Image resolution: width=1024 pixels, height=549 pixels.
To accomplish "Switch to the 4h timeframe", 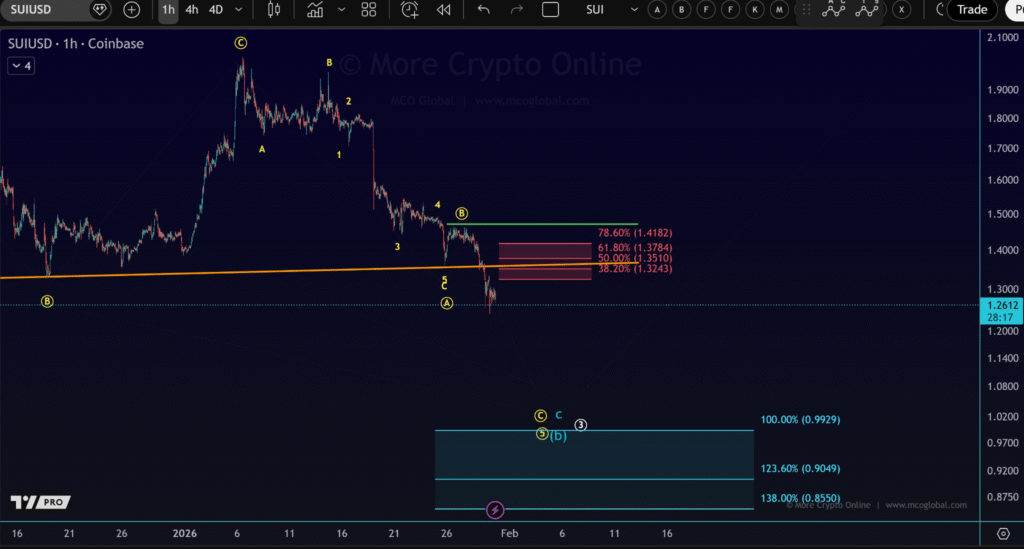I will [x=191, y=10].
